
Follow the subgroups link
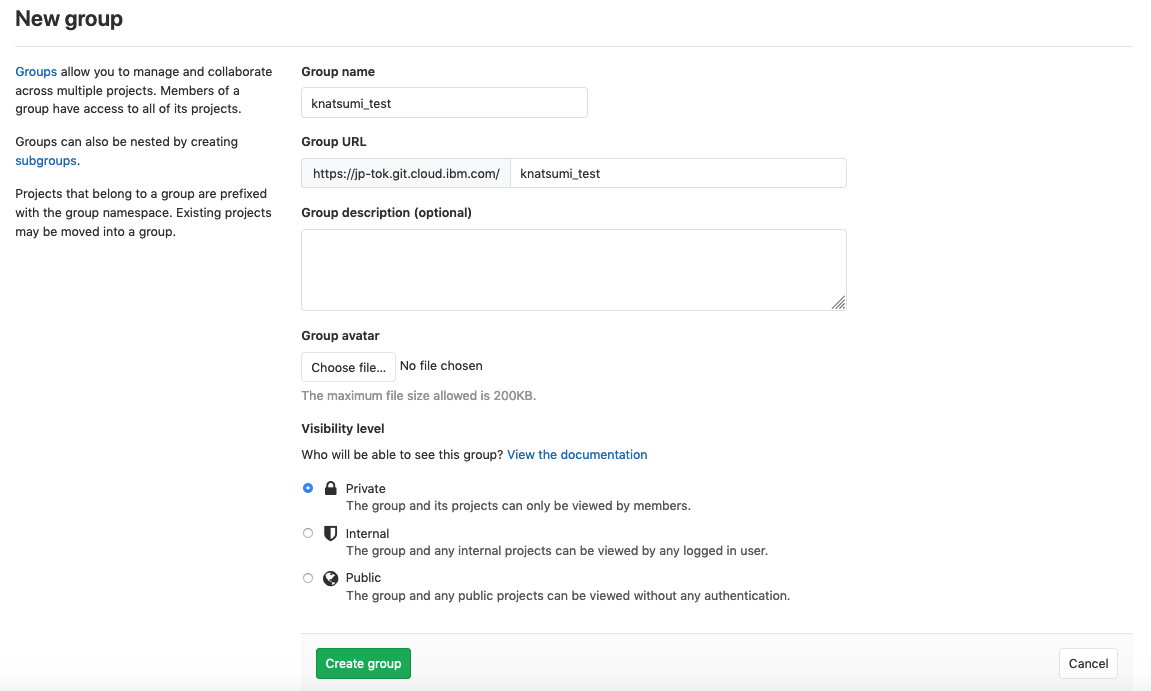coord(46,160)
